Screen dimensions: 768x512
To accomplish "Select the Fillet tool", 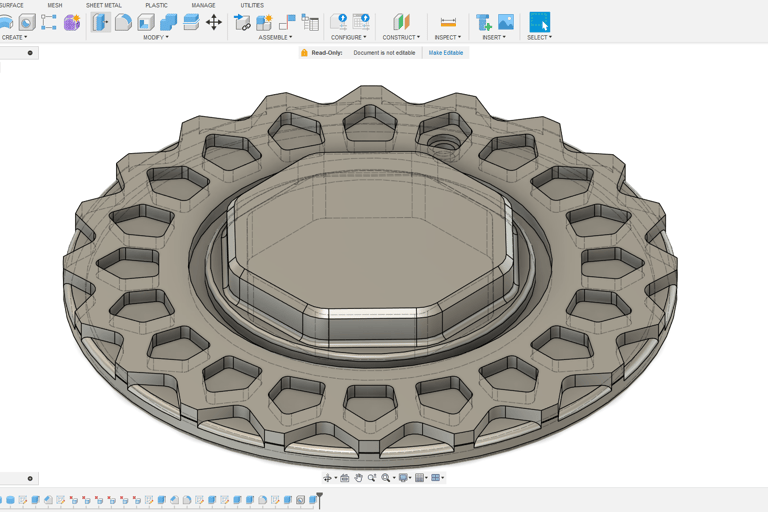I will point(123,22).
